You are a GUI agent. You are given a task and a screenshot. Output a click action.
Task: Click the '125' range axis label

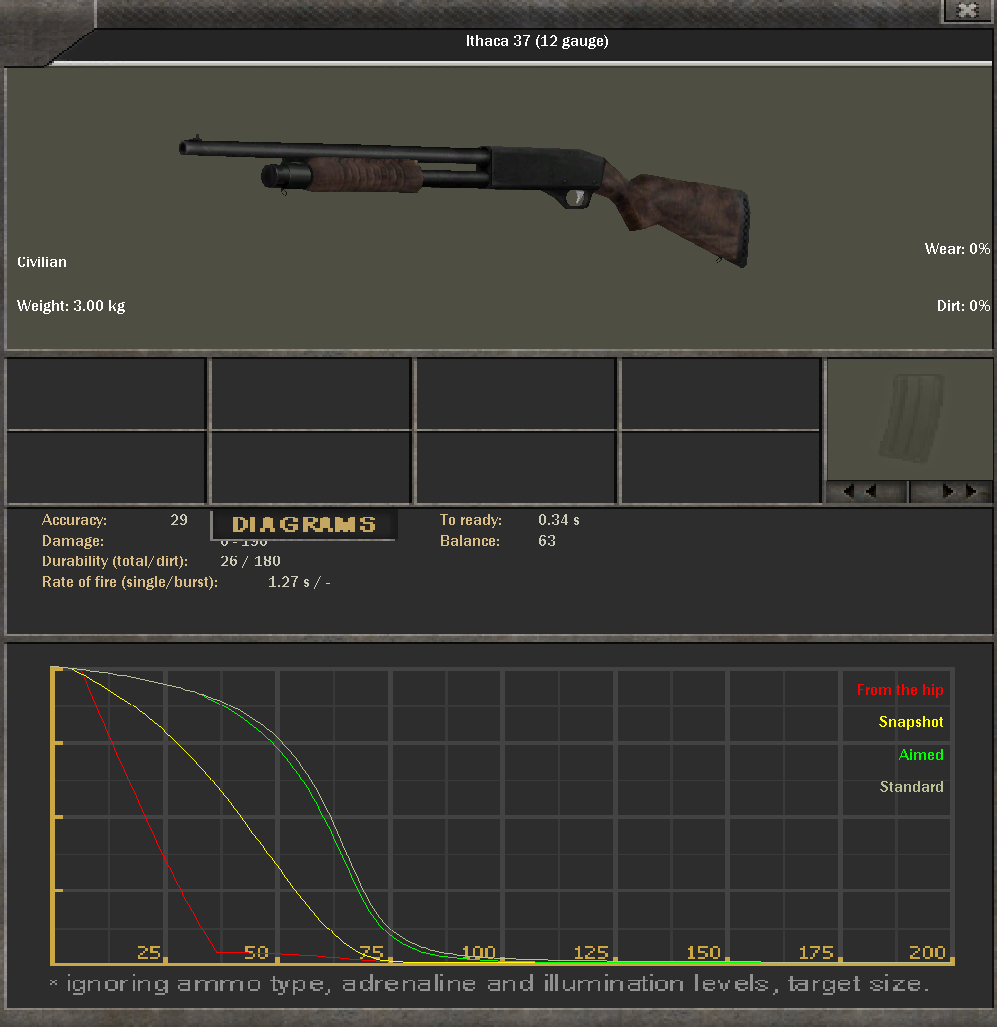pyautogui.click(x=591, y=952)
